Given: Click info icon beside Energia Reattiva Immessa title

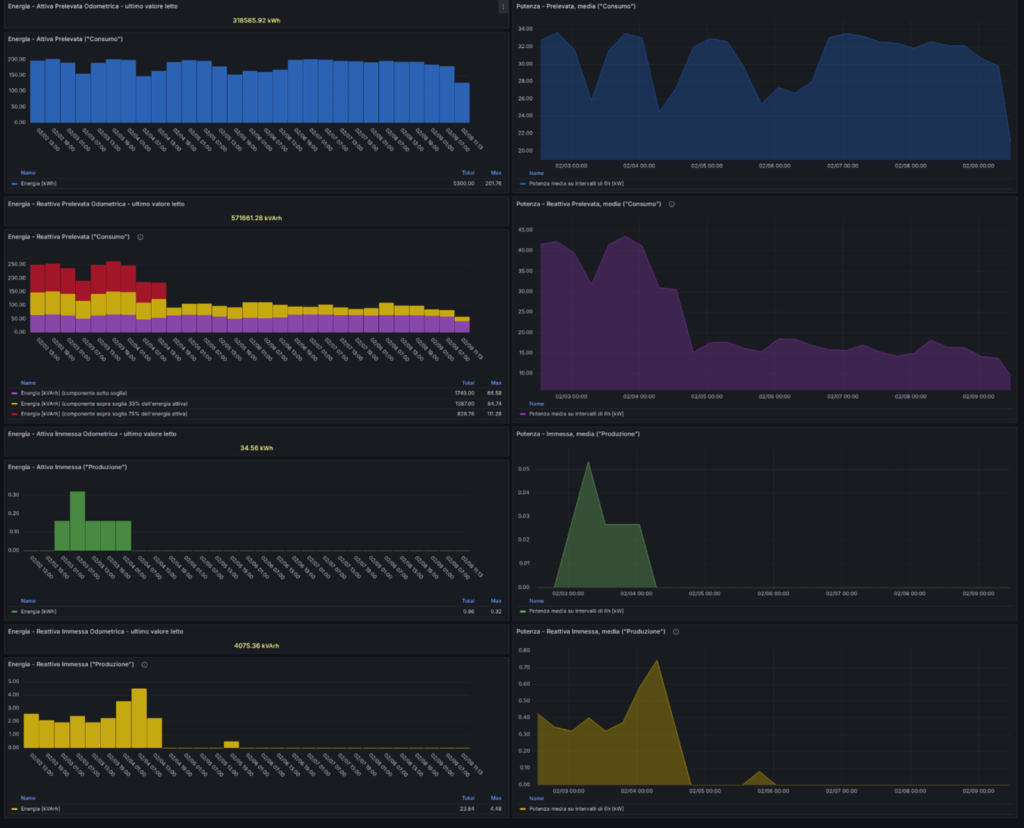Looking at the screenshot, I should click(145, 664).
